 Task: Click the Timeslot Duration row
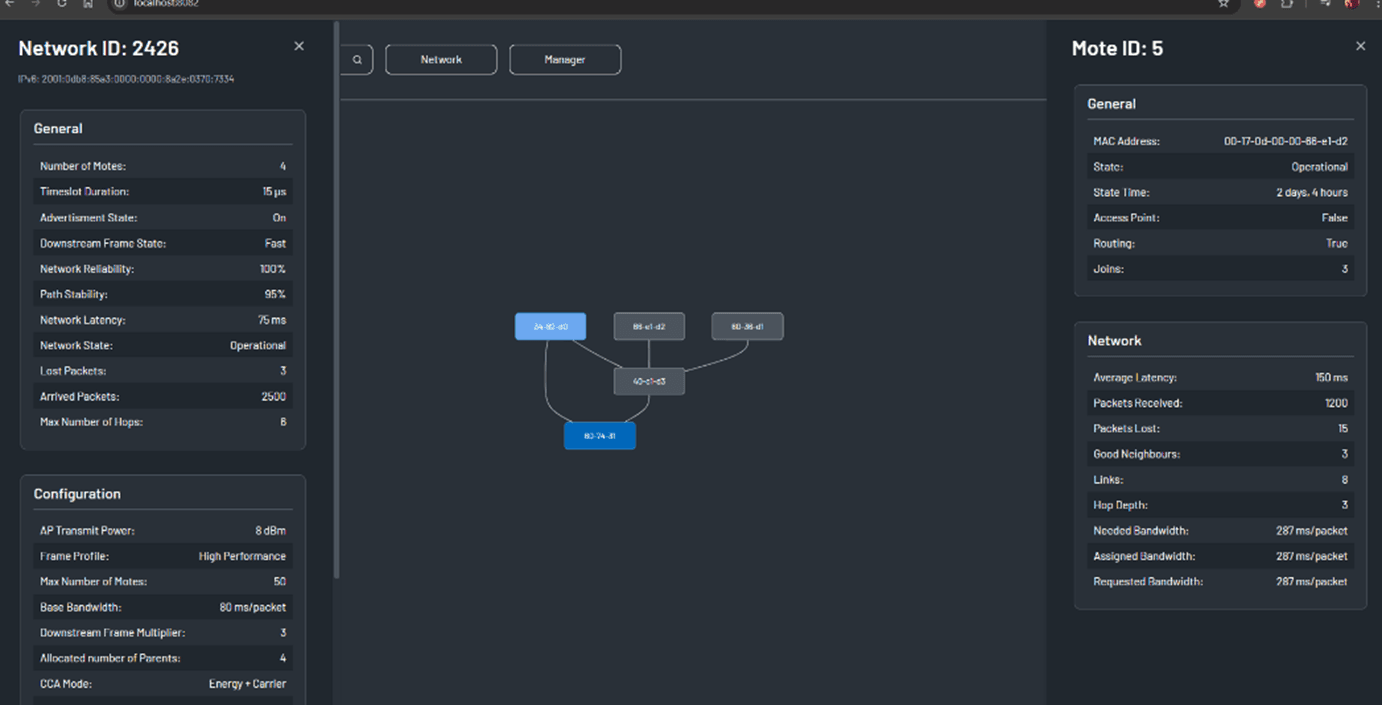163,192
